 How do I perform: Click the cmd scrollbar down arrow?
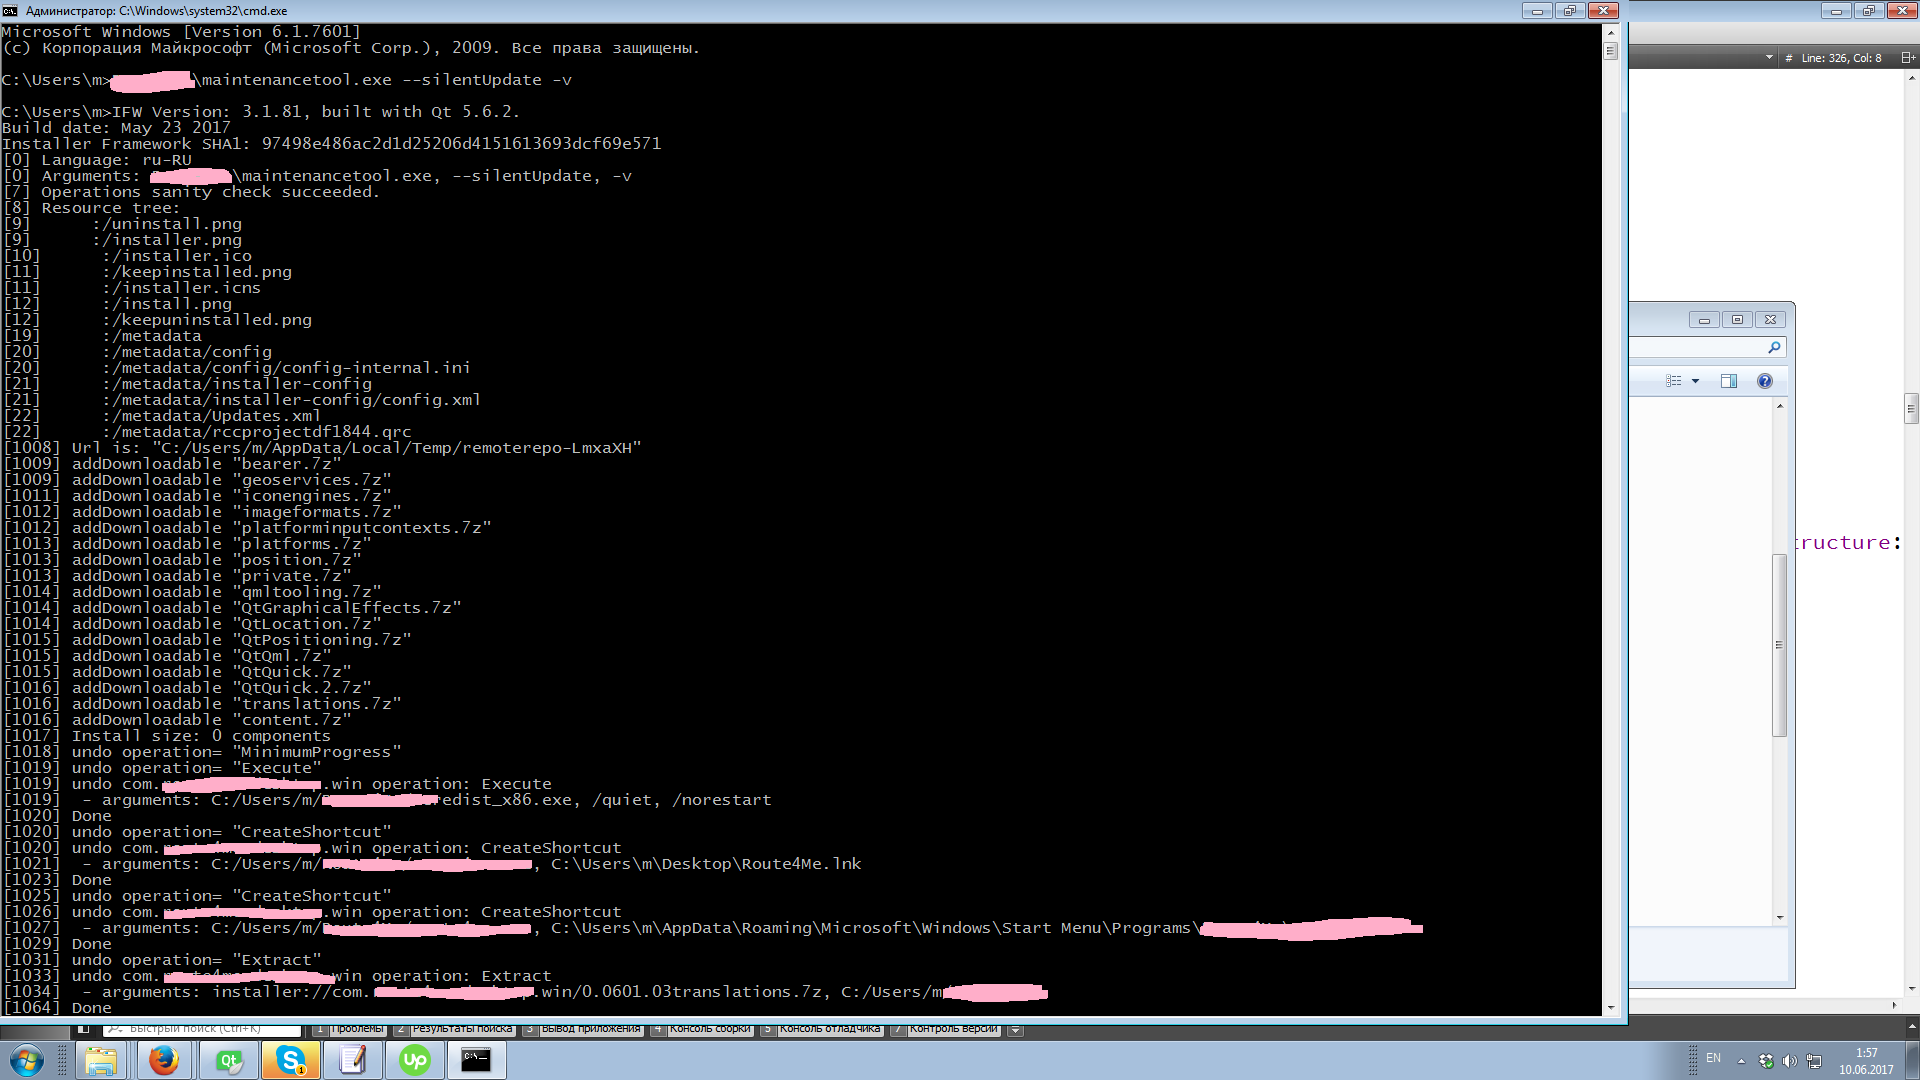(1610, 1008)
